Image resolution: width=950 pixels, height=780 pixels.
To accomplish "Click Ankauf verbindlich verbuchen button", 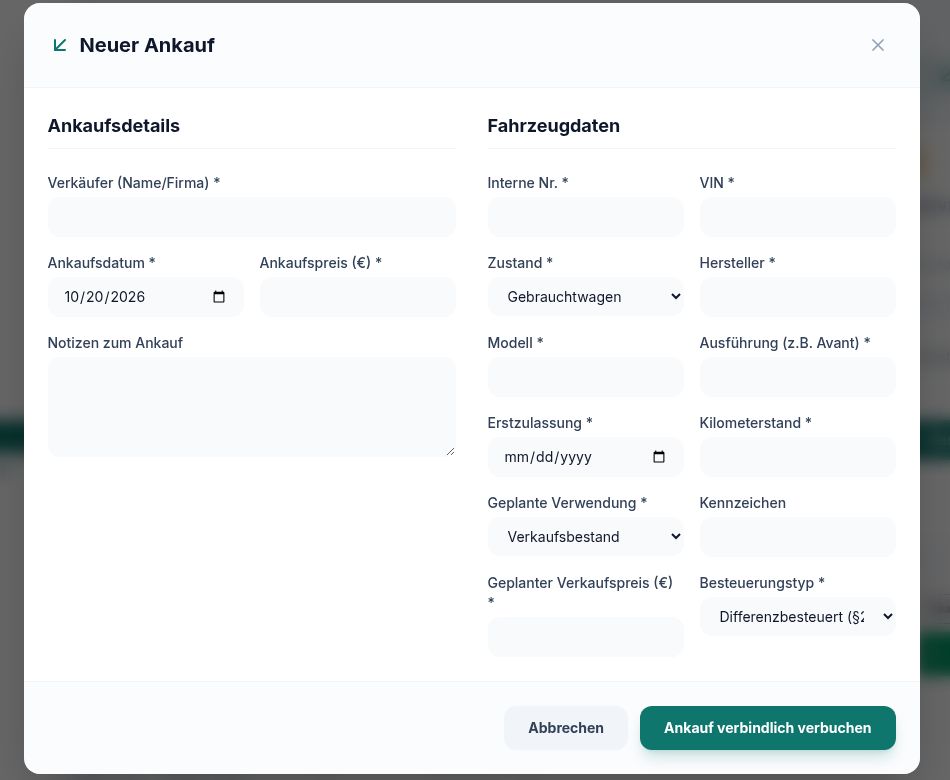I will coord(768,728).
